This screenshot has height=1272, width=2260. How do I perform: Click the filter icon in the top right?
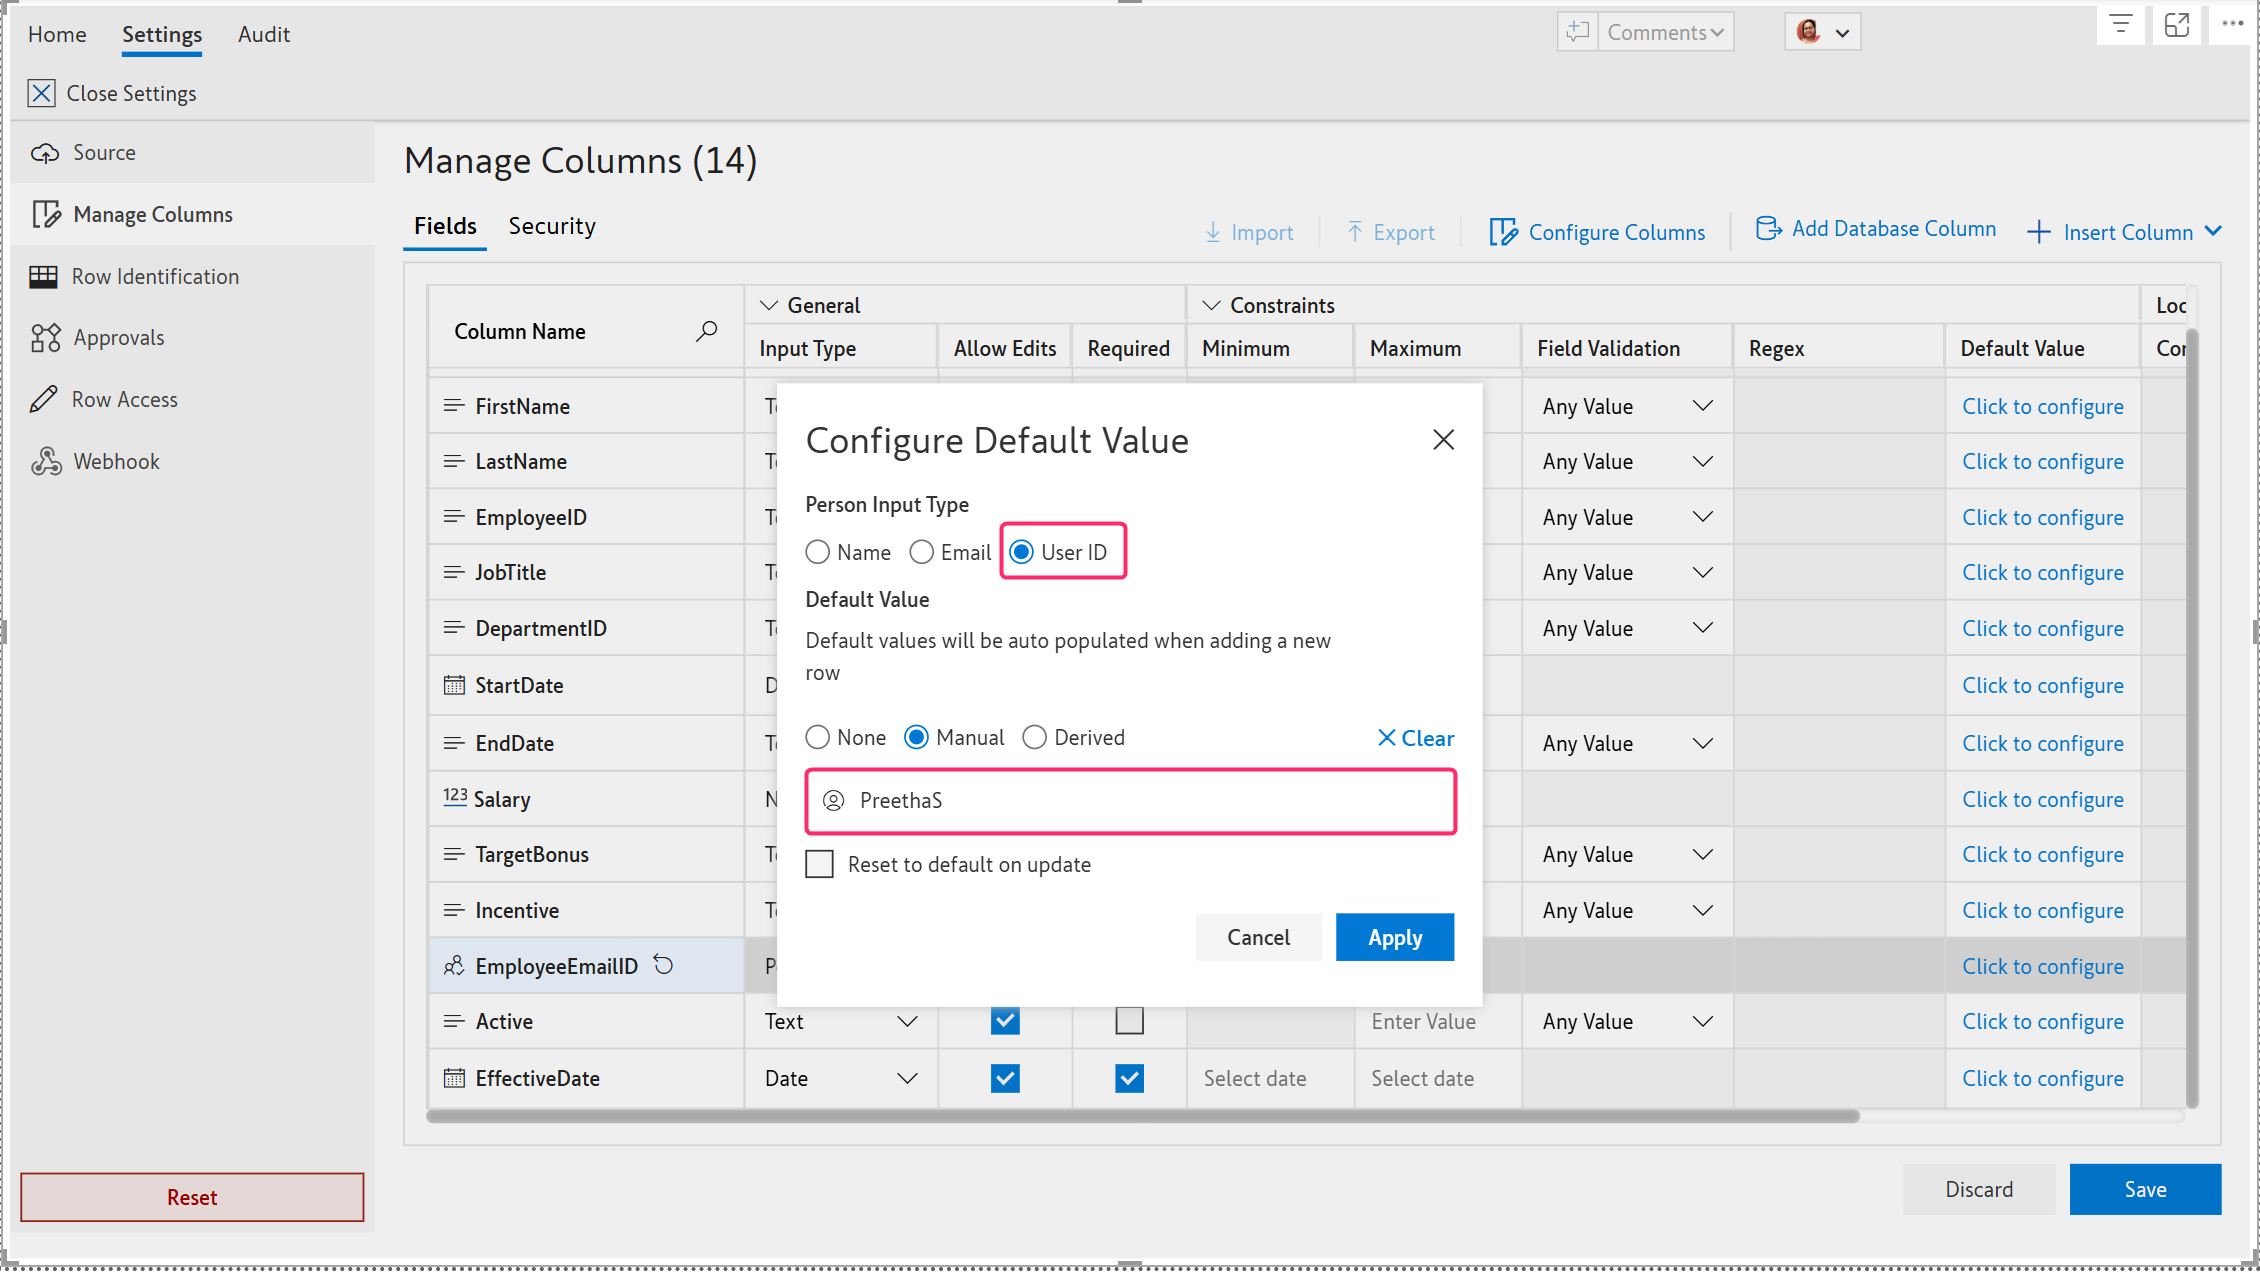(x=2120, y=25)
